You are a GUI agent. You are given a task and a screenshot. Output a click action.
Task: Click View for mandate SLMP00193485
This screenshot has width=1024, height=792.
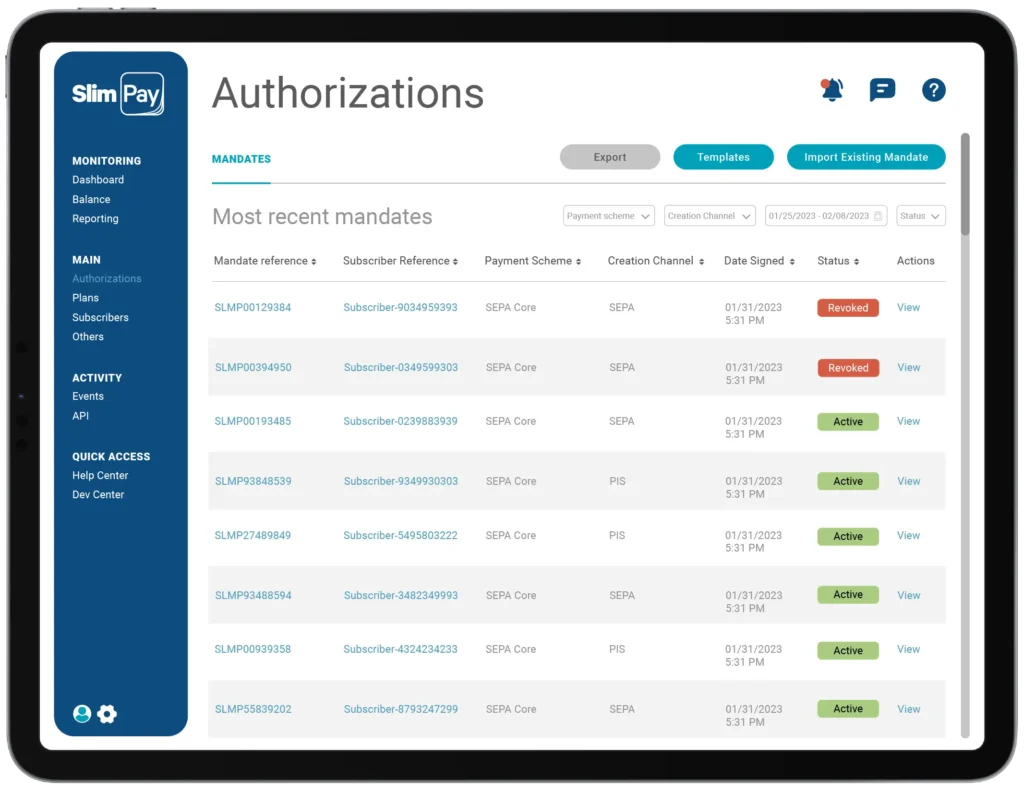908,421
